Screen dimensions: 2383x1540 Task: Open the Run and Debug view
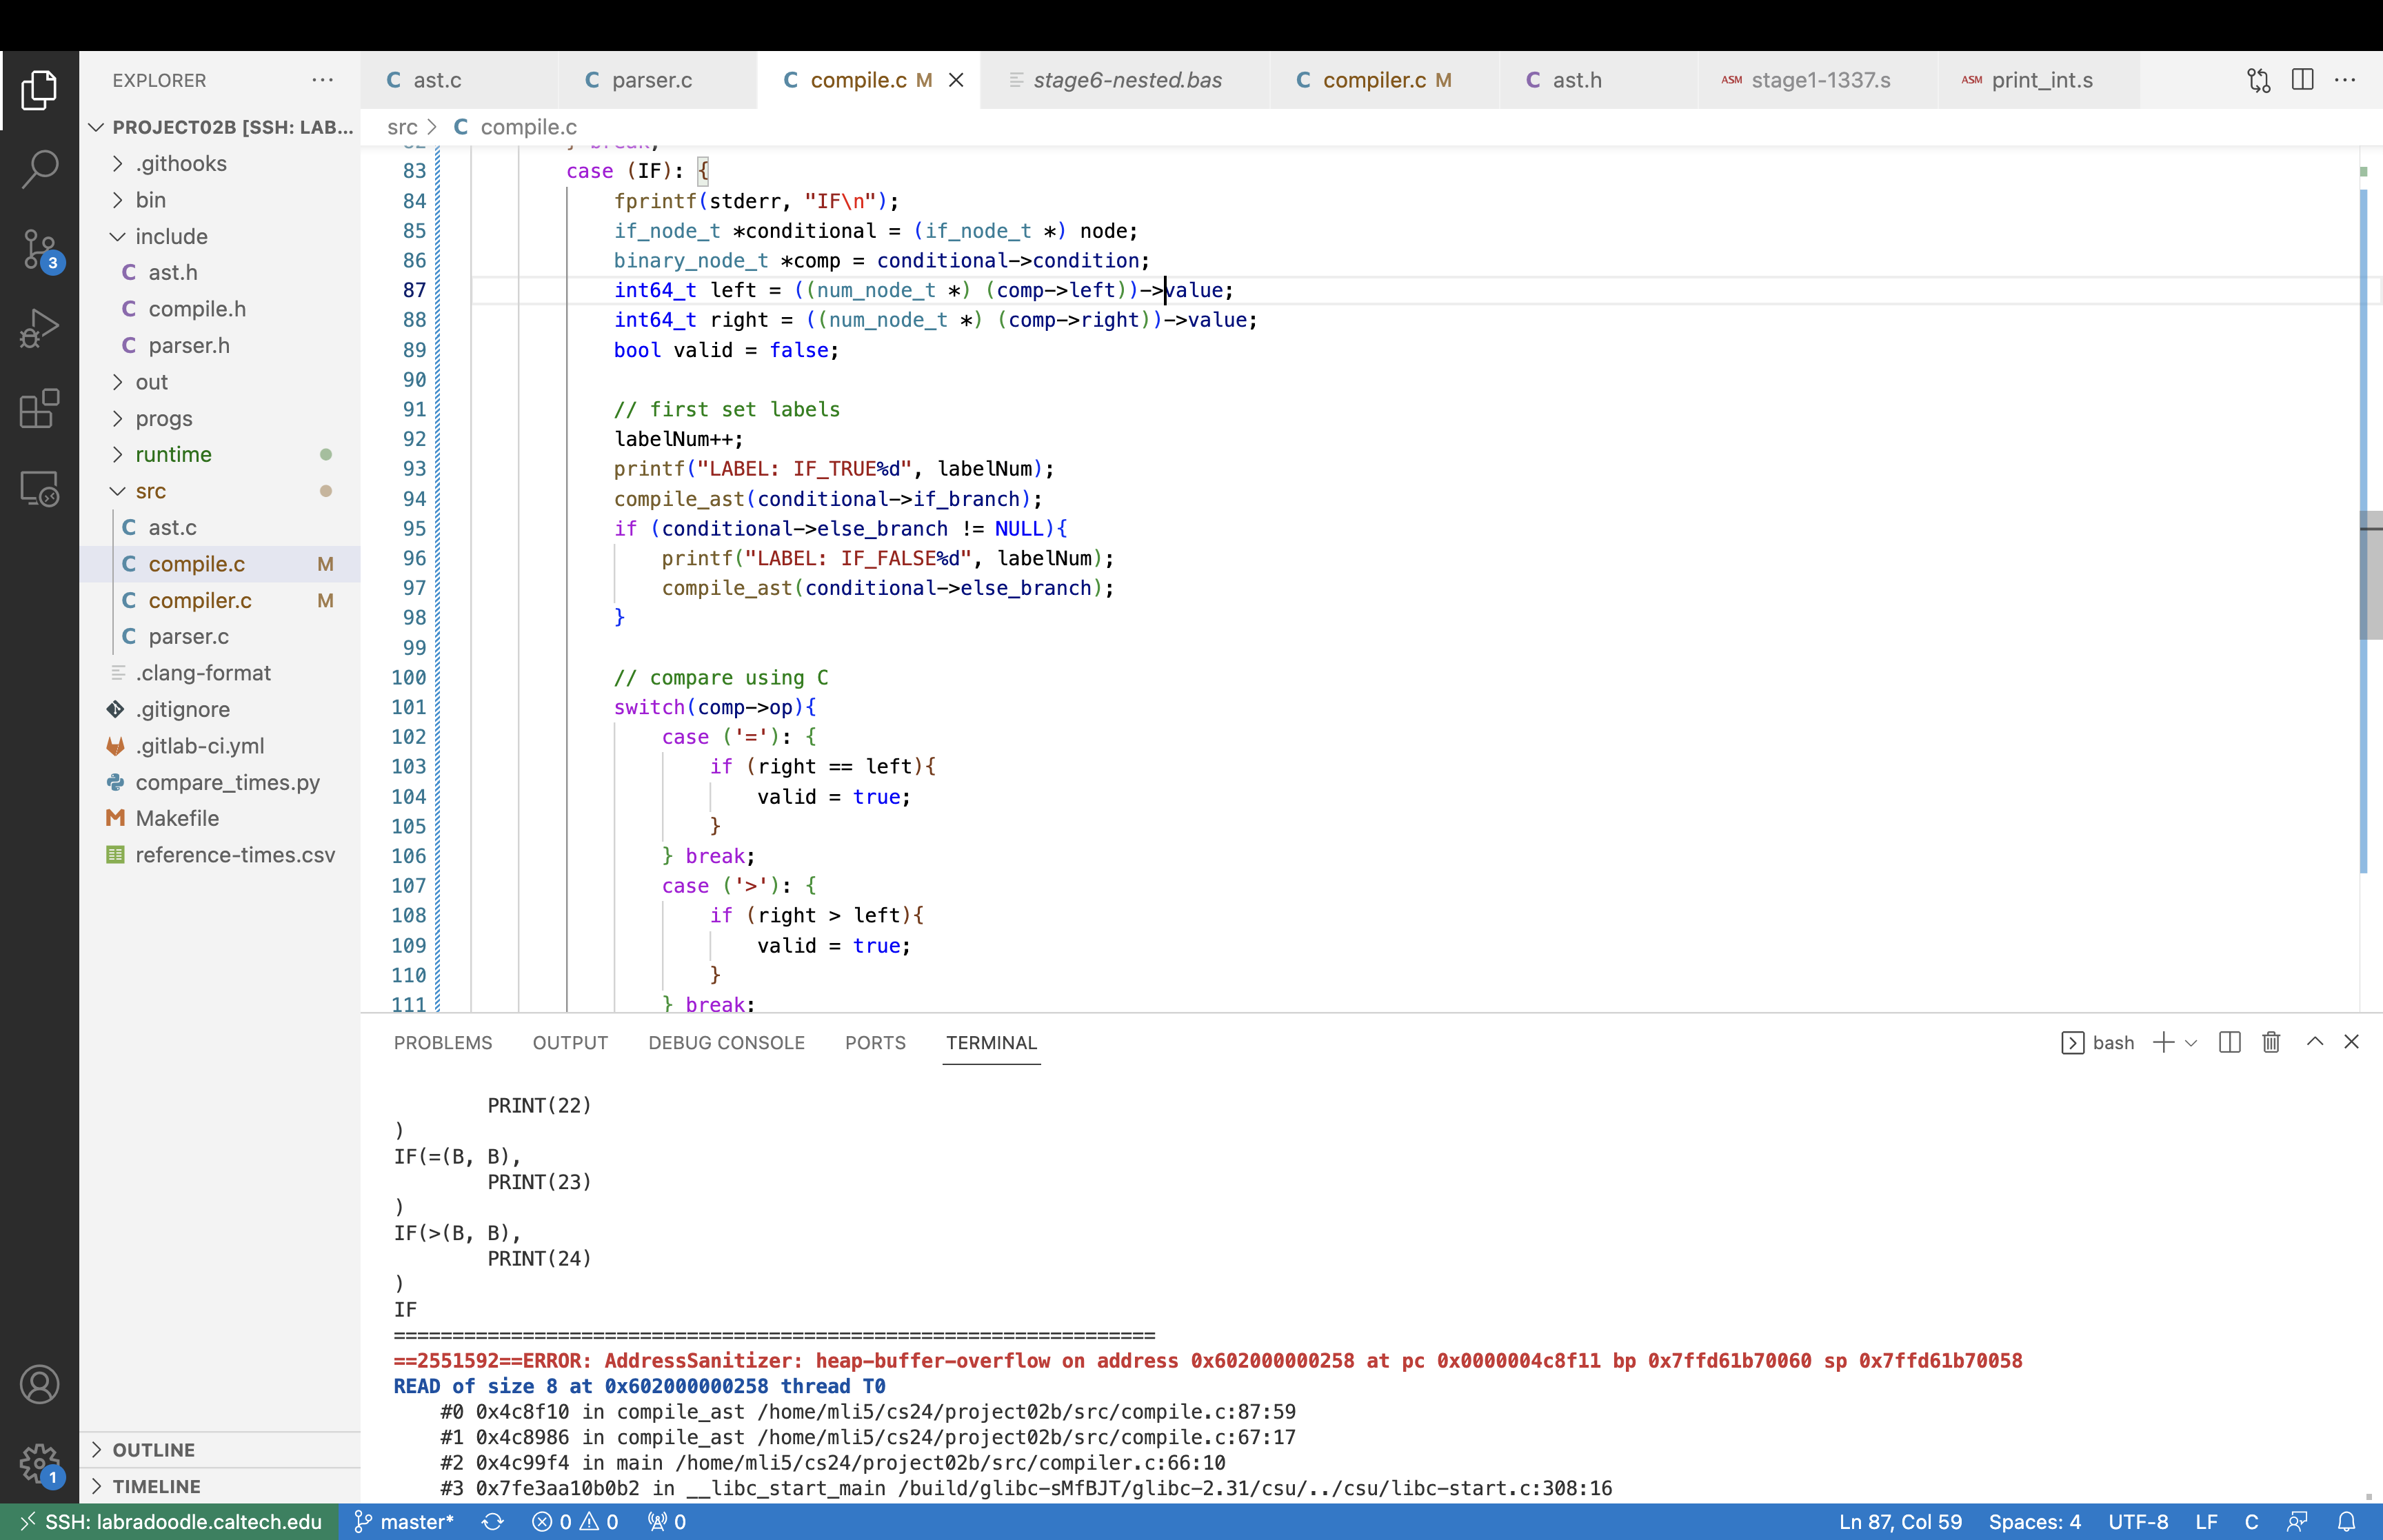39,328
